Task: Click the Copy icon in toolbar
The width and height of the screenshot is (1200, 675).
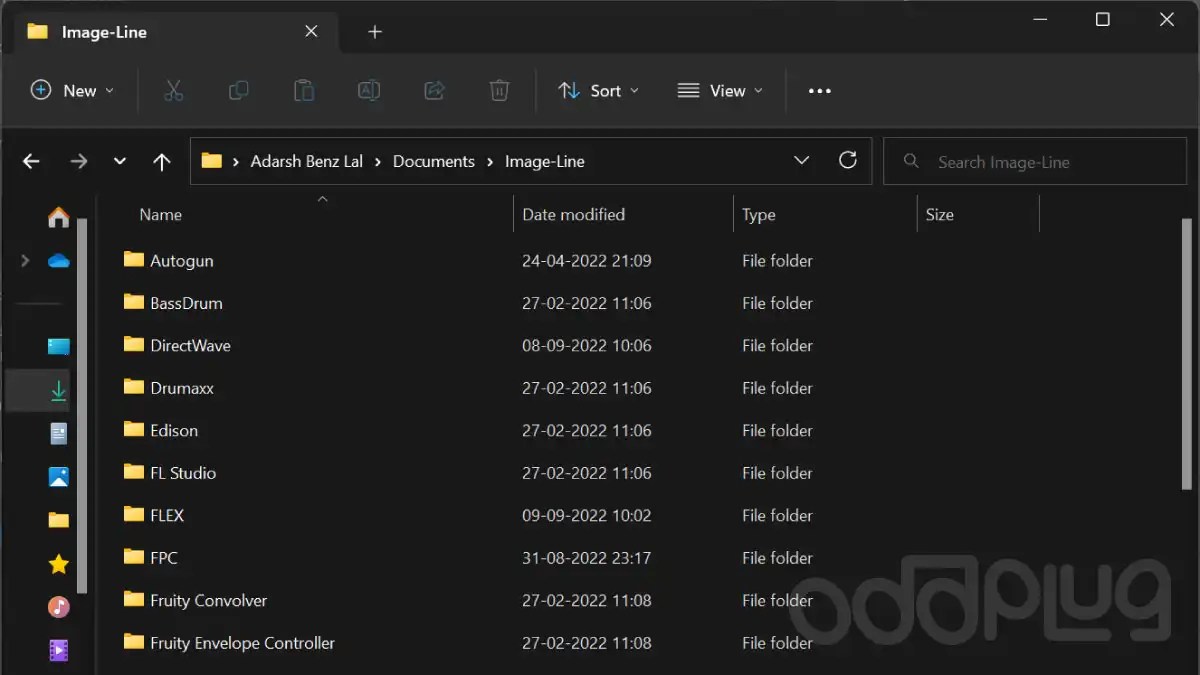Action: click(x=238, y=91)
